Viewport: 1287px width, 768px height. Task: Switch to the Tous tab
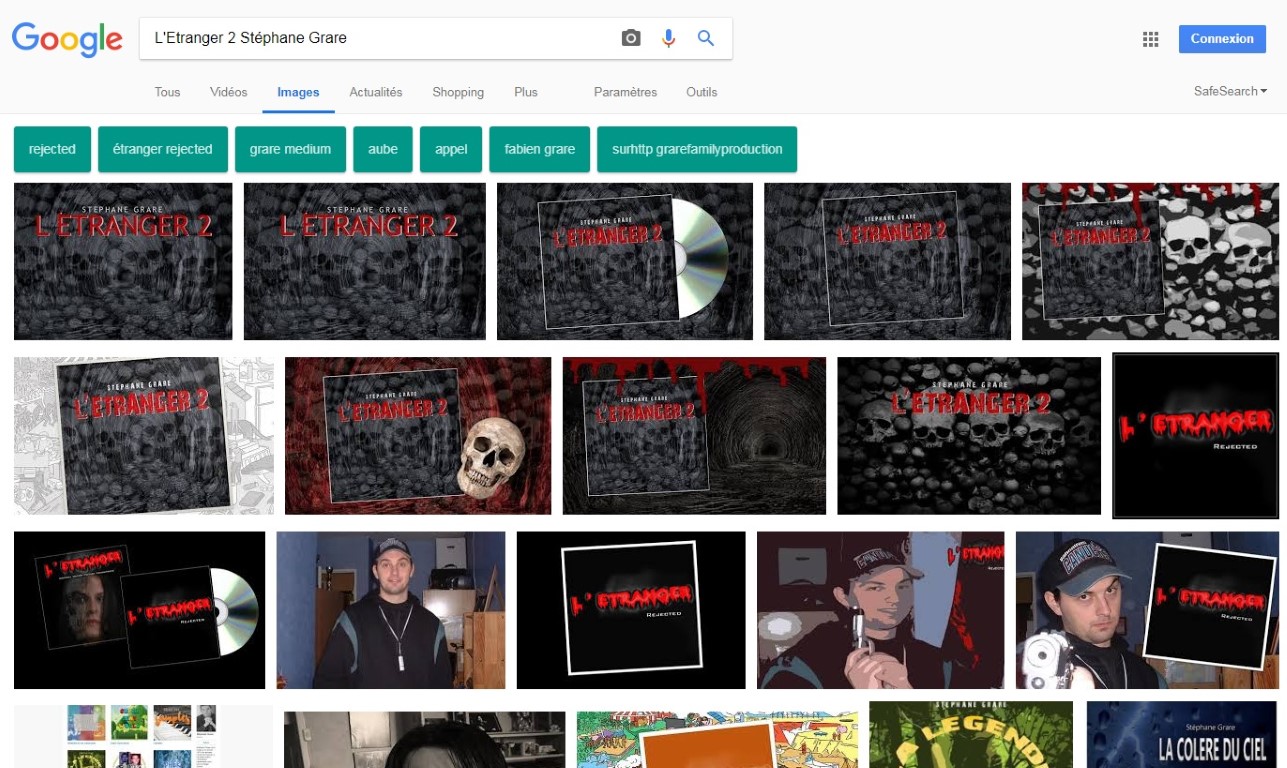tap(167, 92)
